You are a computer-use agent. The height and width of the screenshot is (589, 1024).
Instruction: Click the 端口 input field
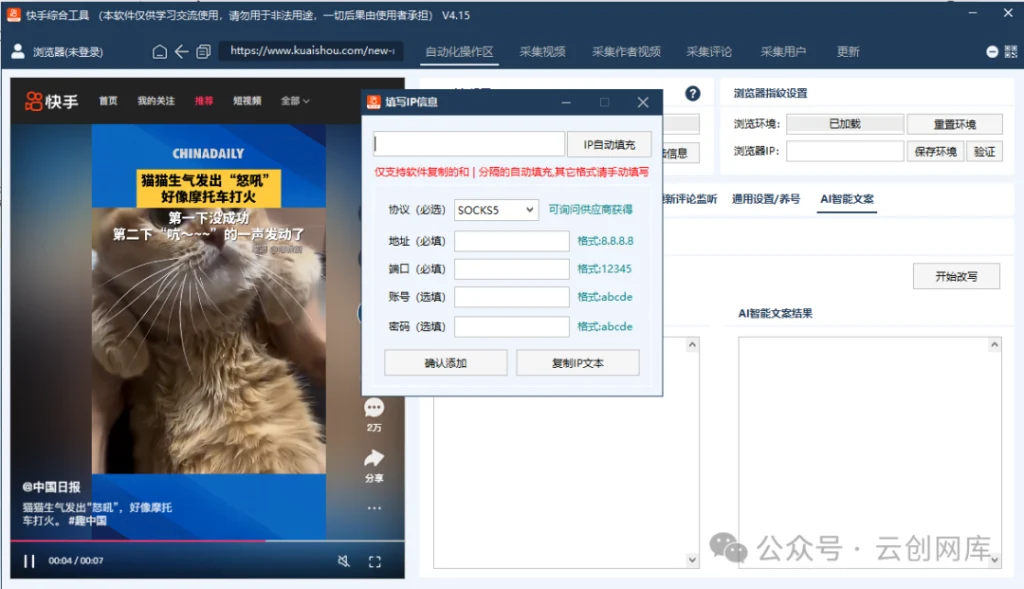[511, 269]
